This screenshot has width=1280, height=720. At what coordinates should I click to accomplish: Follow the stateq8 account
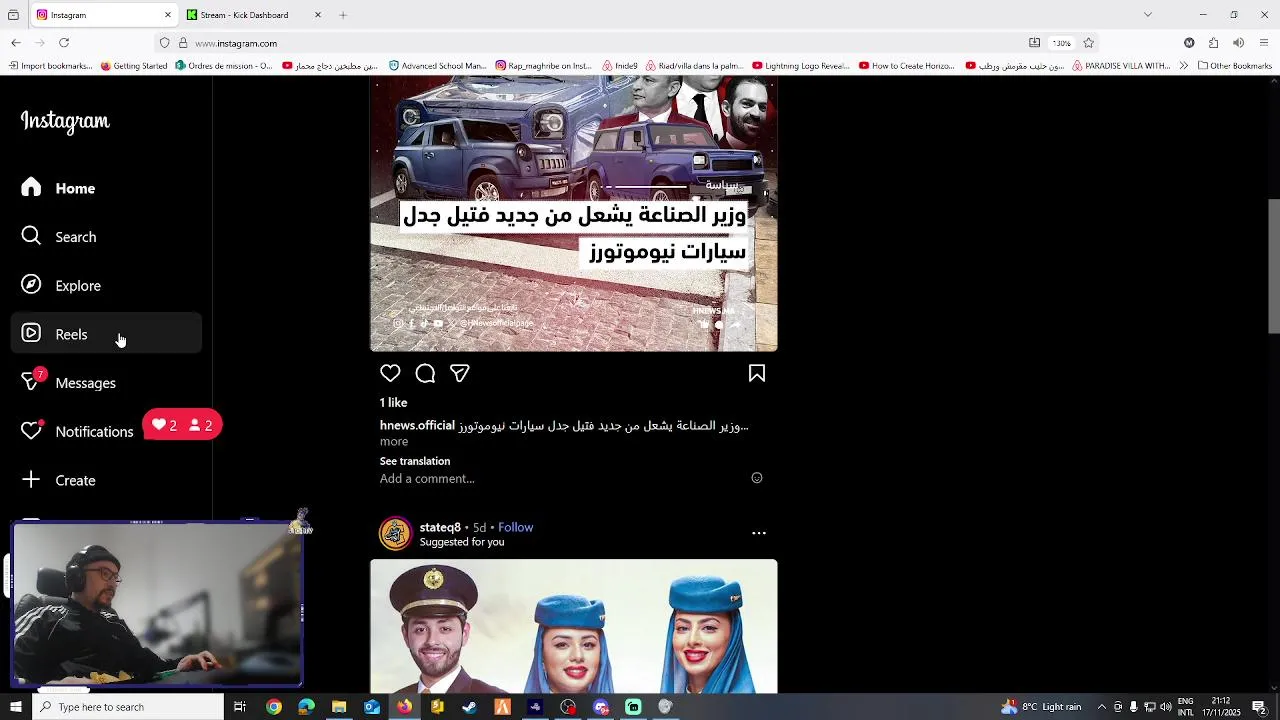tap(516, 527)
